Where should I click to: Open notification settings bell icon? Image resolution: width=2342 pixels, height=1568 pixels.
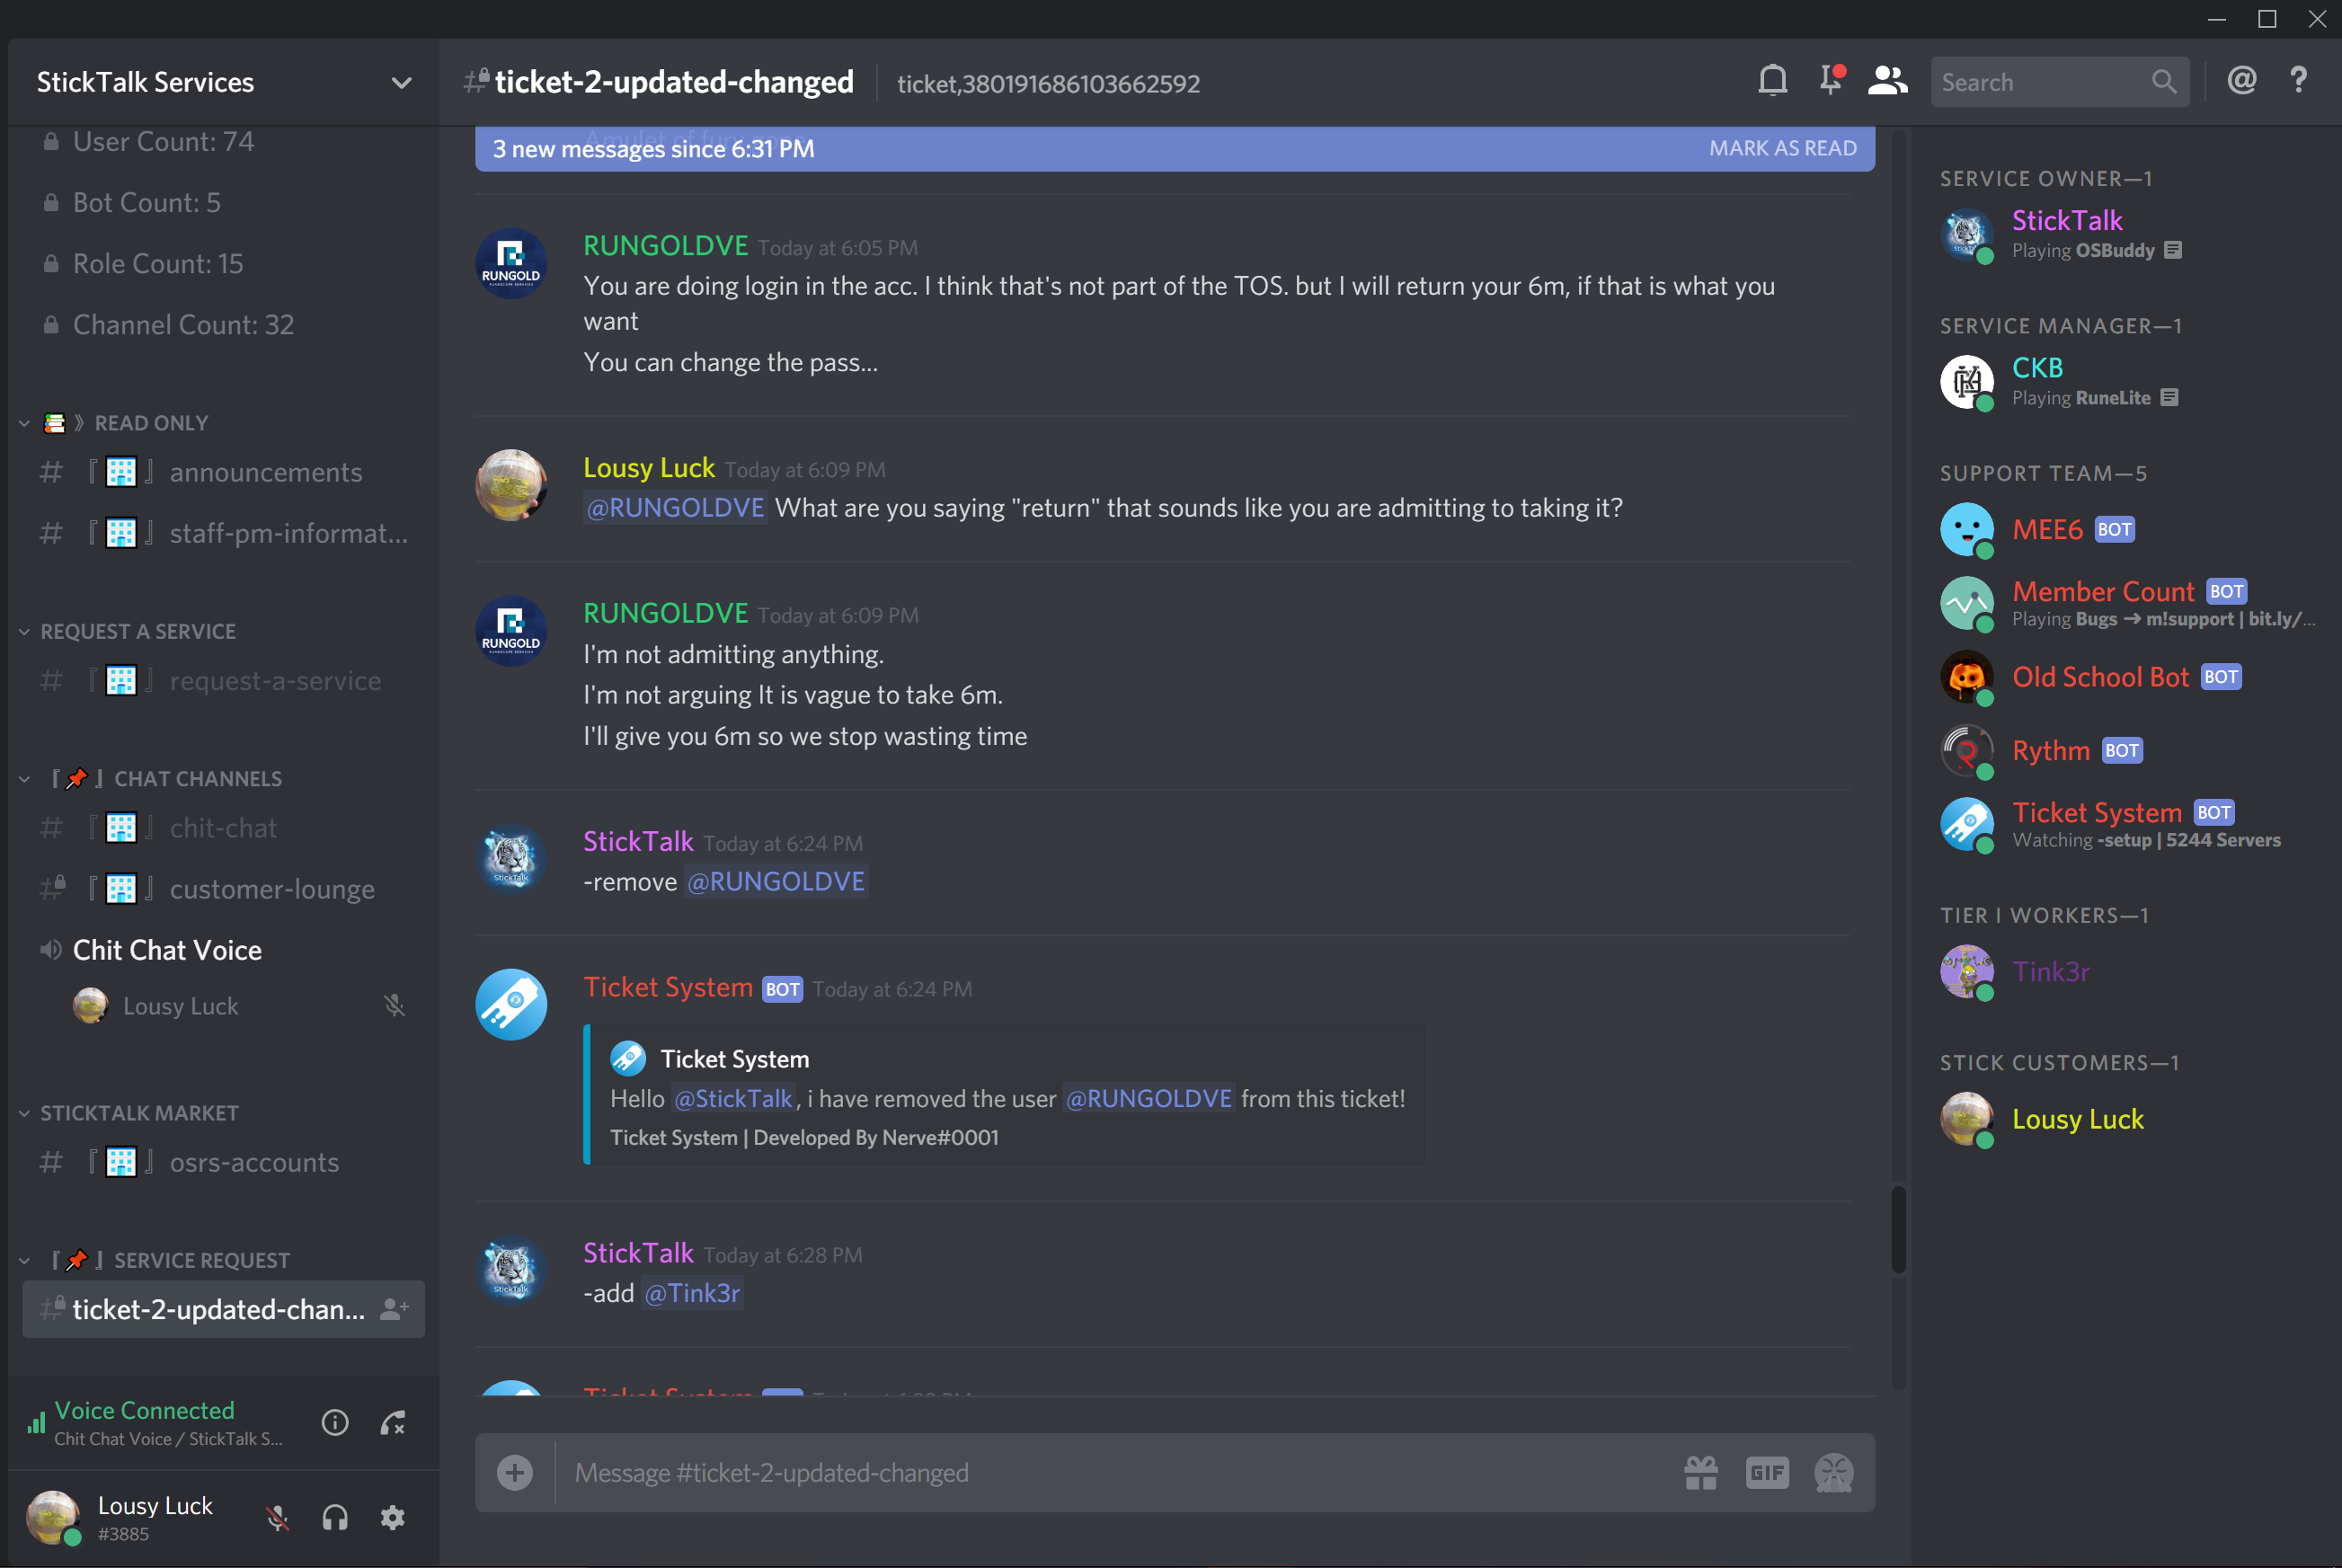(x=1772, y=81)
